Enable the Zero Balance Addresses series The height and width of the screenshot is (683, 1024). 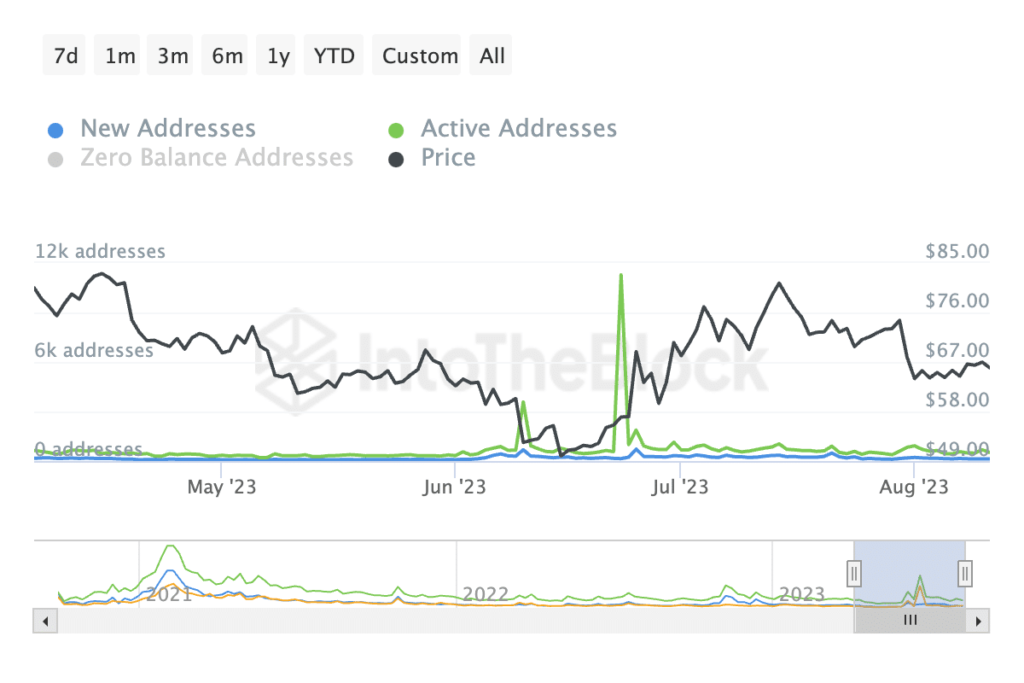(217, 157)
